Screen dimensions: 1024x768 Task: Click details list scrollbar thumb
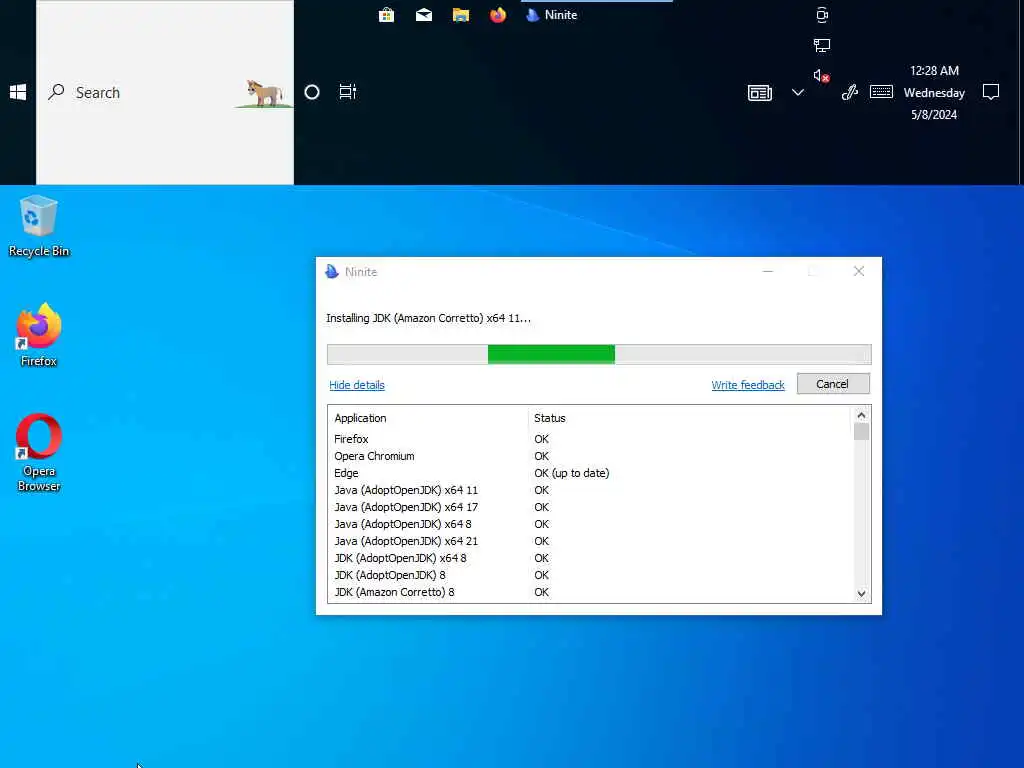click(861, 432)
